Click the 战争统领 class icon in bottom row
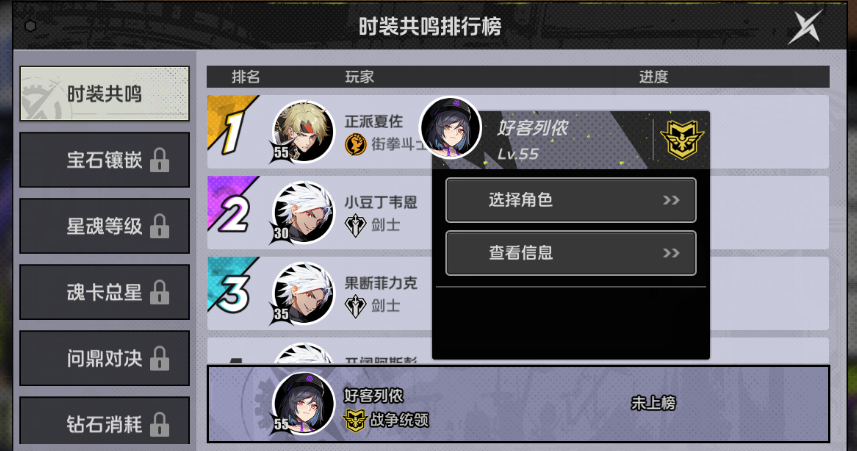 click(x=354, y=420)
